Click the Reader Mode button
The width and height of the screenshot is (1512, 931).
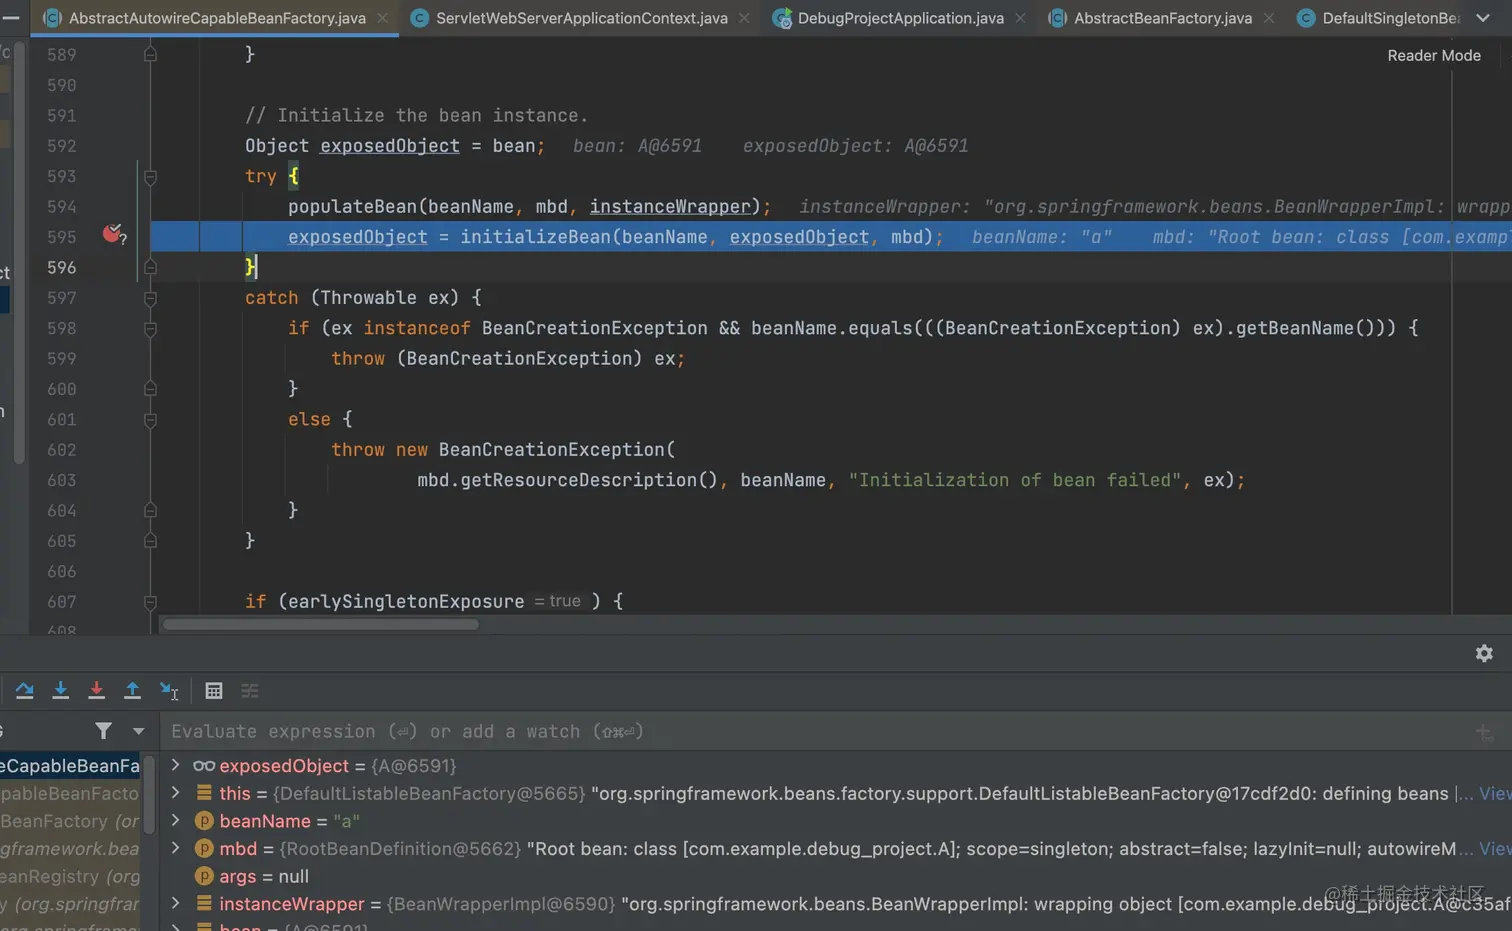point(1434,56)
